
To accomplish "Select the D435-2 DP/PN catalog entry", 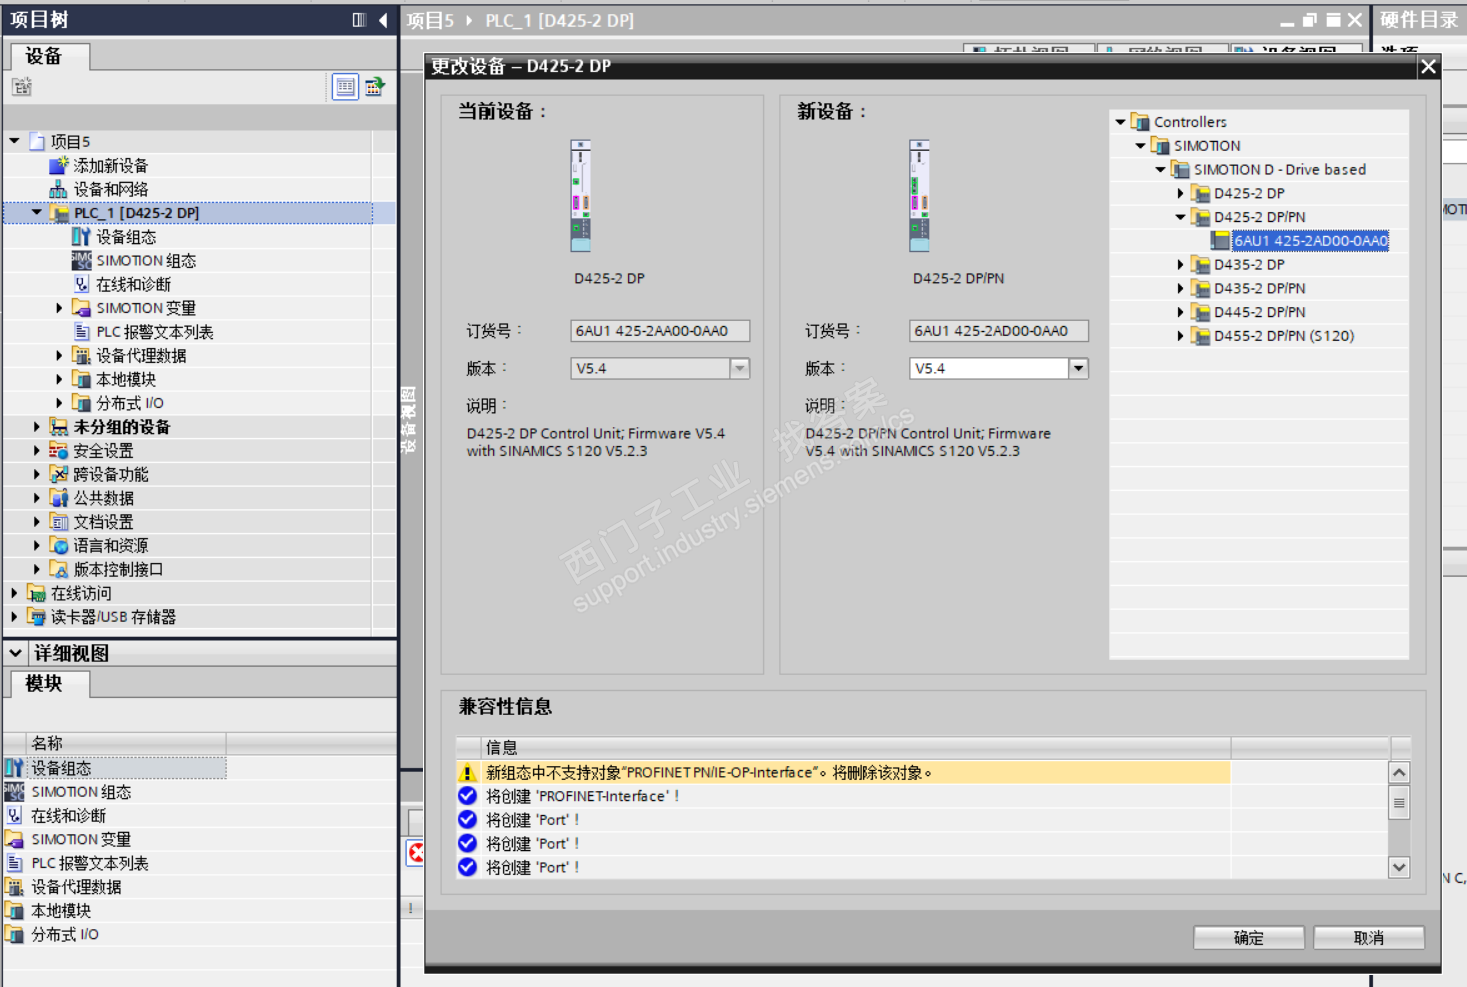I will [1260, 288].
